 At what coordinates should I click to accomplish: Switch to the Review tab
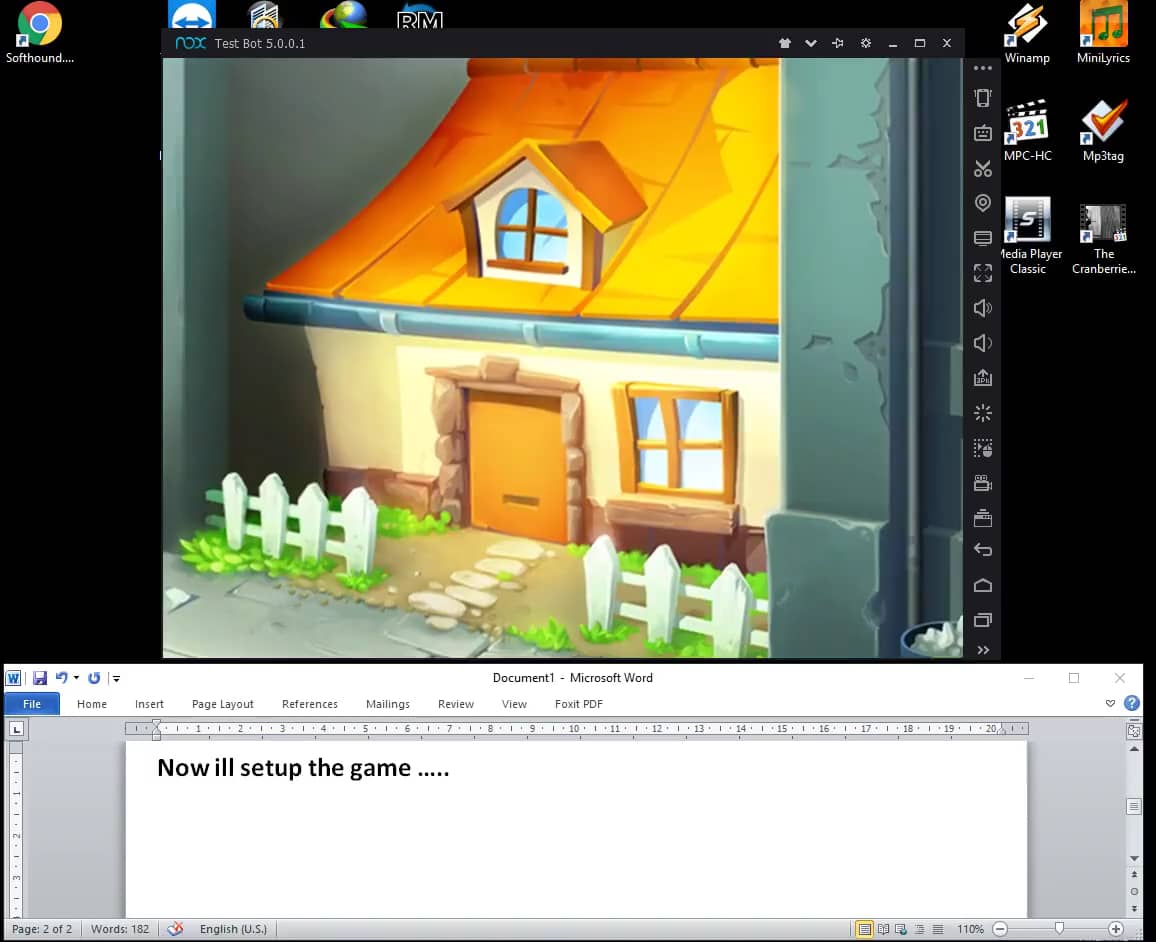(x=456, y=704)
